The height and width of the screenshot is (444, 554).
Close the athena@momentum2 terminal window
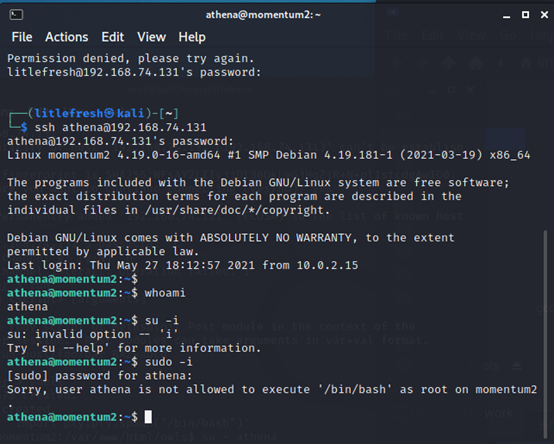point(544,14)
